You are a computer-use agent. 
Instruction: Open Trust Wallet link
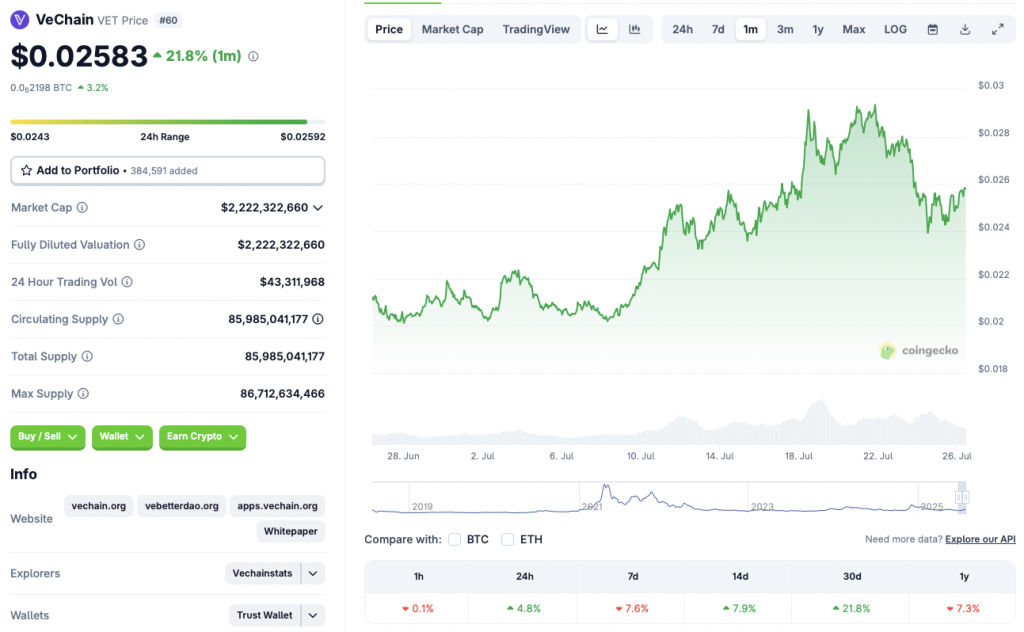[x=264, y=615]
